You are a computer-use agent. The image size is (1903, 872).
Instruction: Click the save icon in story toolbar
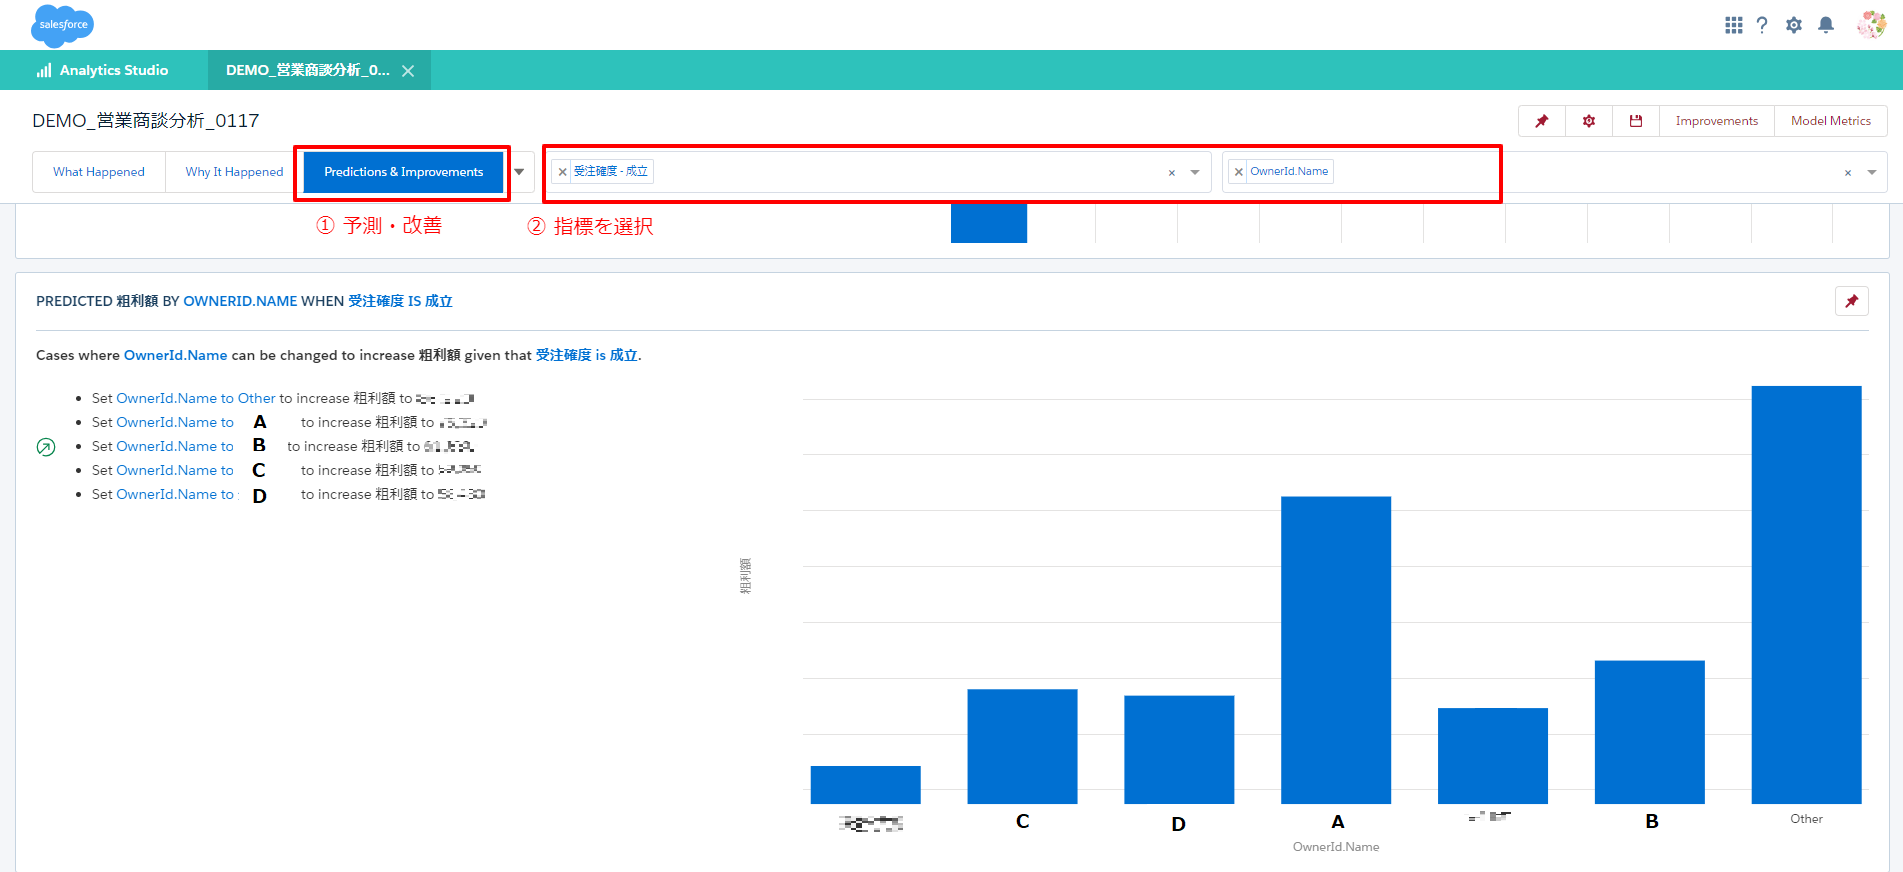click(1636, 121)
